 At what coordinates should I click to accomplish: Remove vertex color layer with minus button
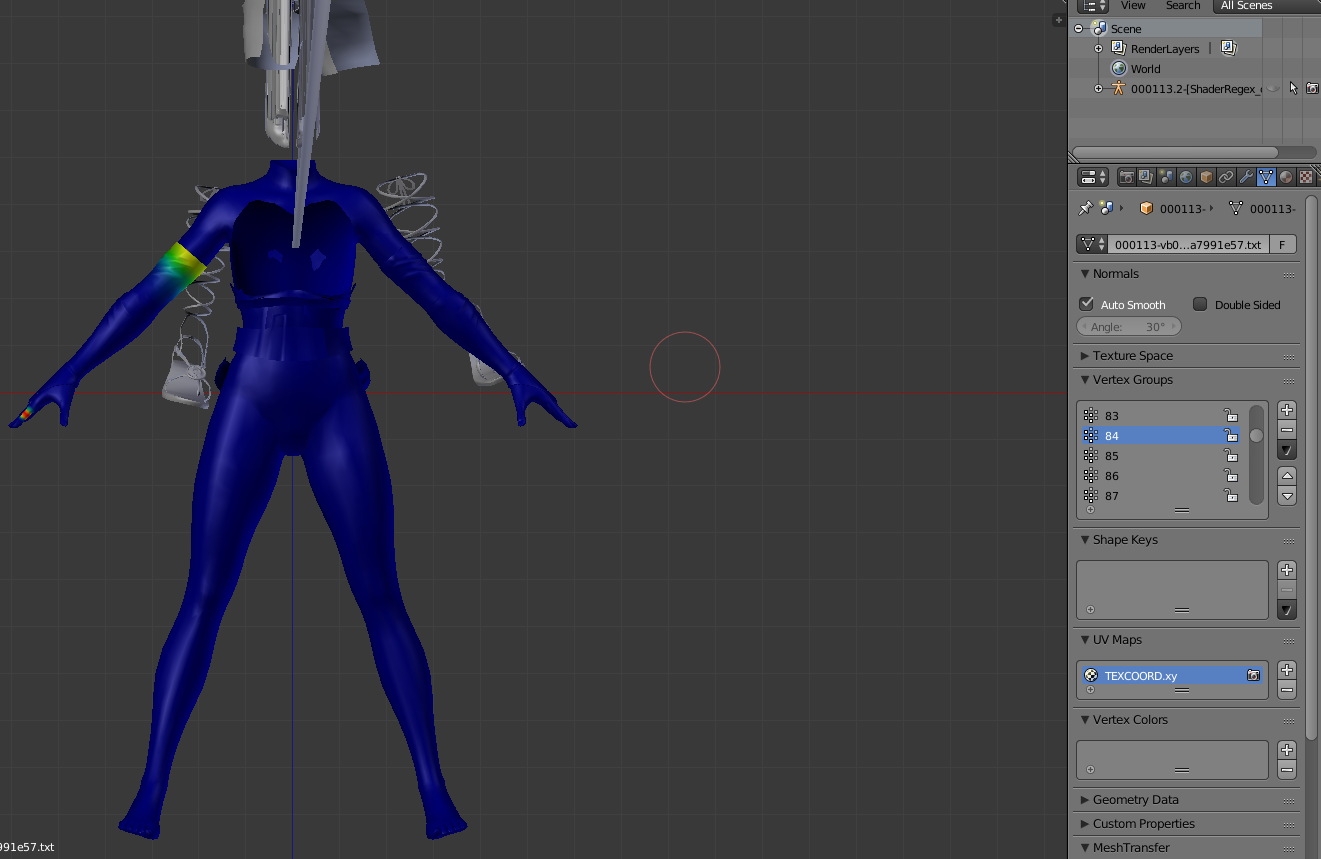pyautogui.click(x=1287, y=770)
